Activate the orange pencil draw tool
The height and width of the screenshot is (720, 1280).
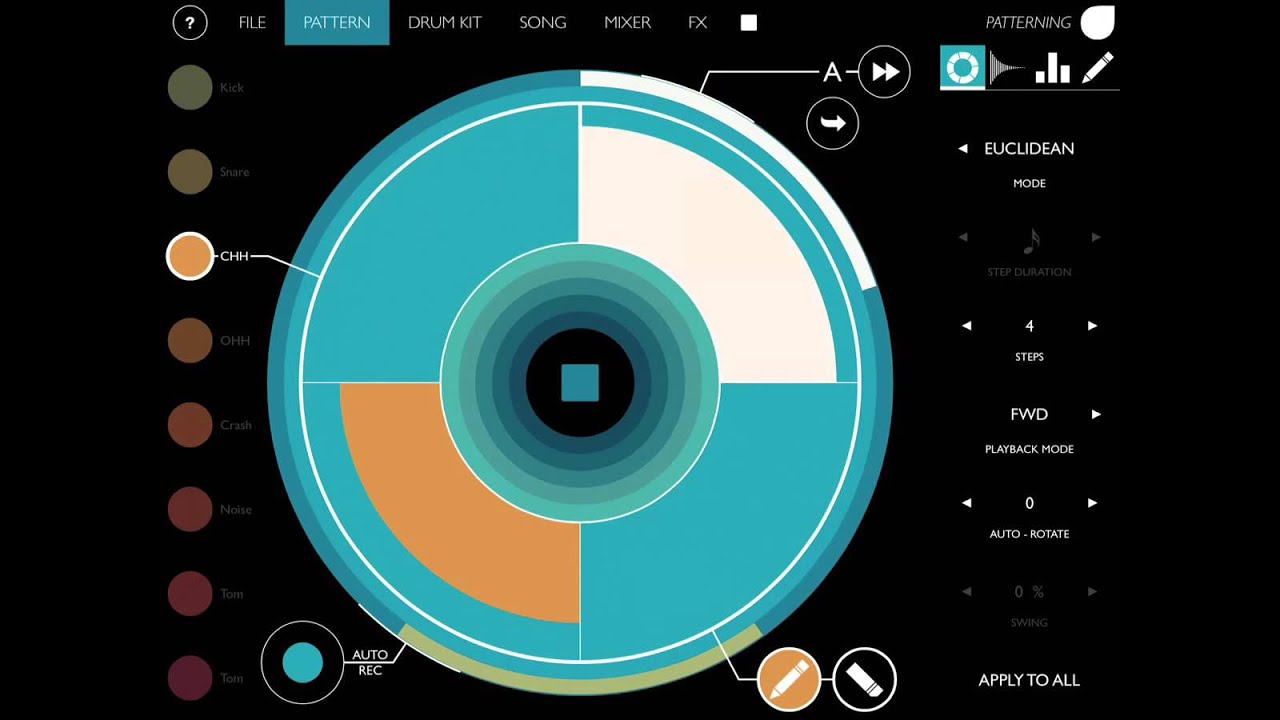click(x=789, y=679)
